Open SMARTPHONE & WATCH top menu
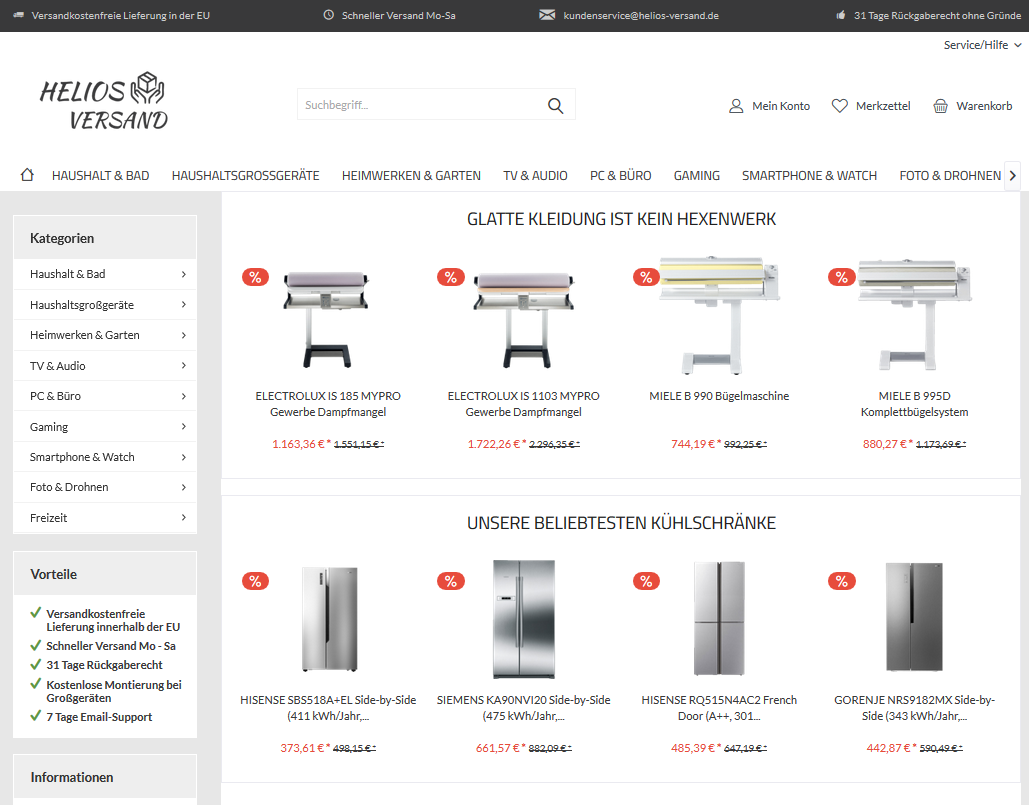Image resolution: width=1029 pixels, height=805 pixels. pos(809,176)
